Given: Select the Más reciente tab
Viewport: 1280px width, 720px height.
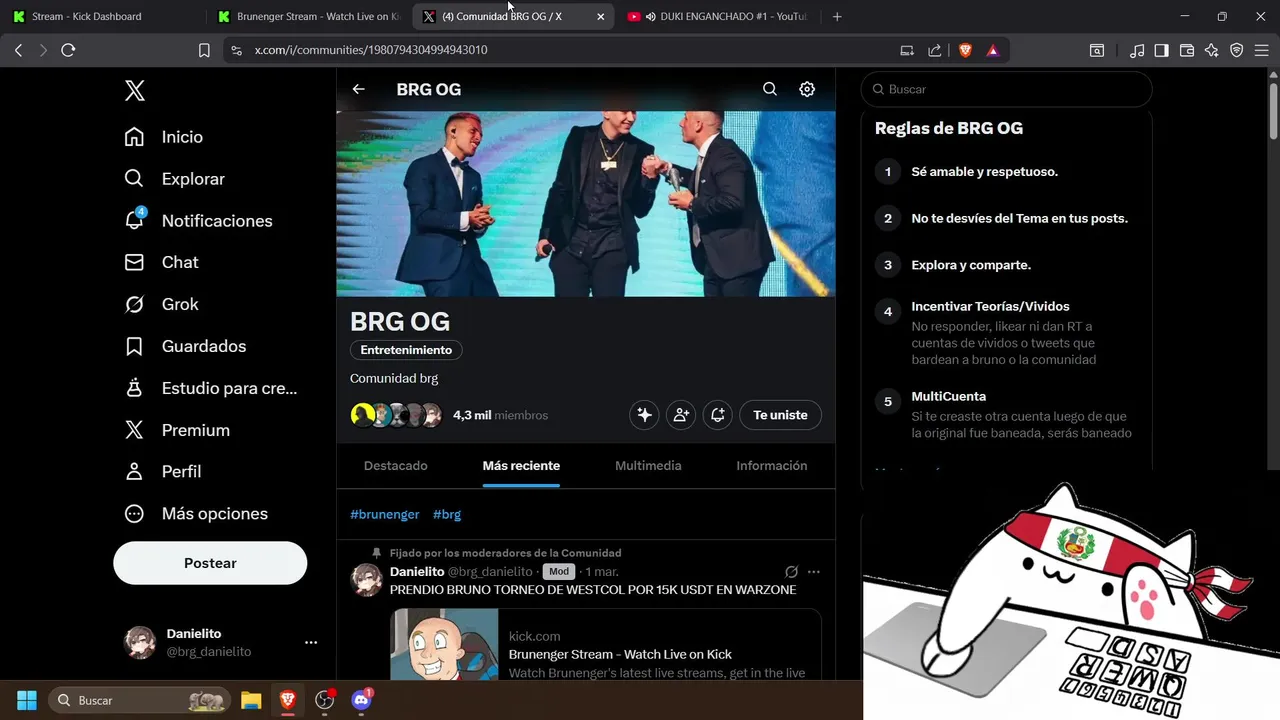Looking at the screenshot, I should coord(521,466).
